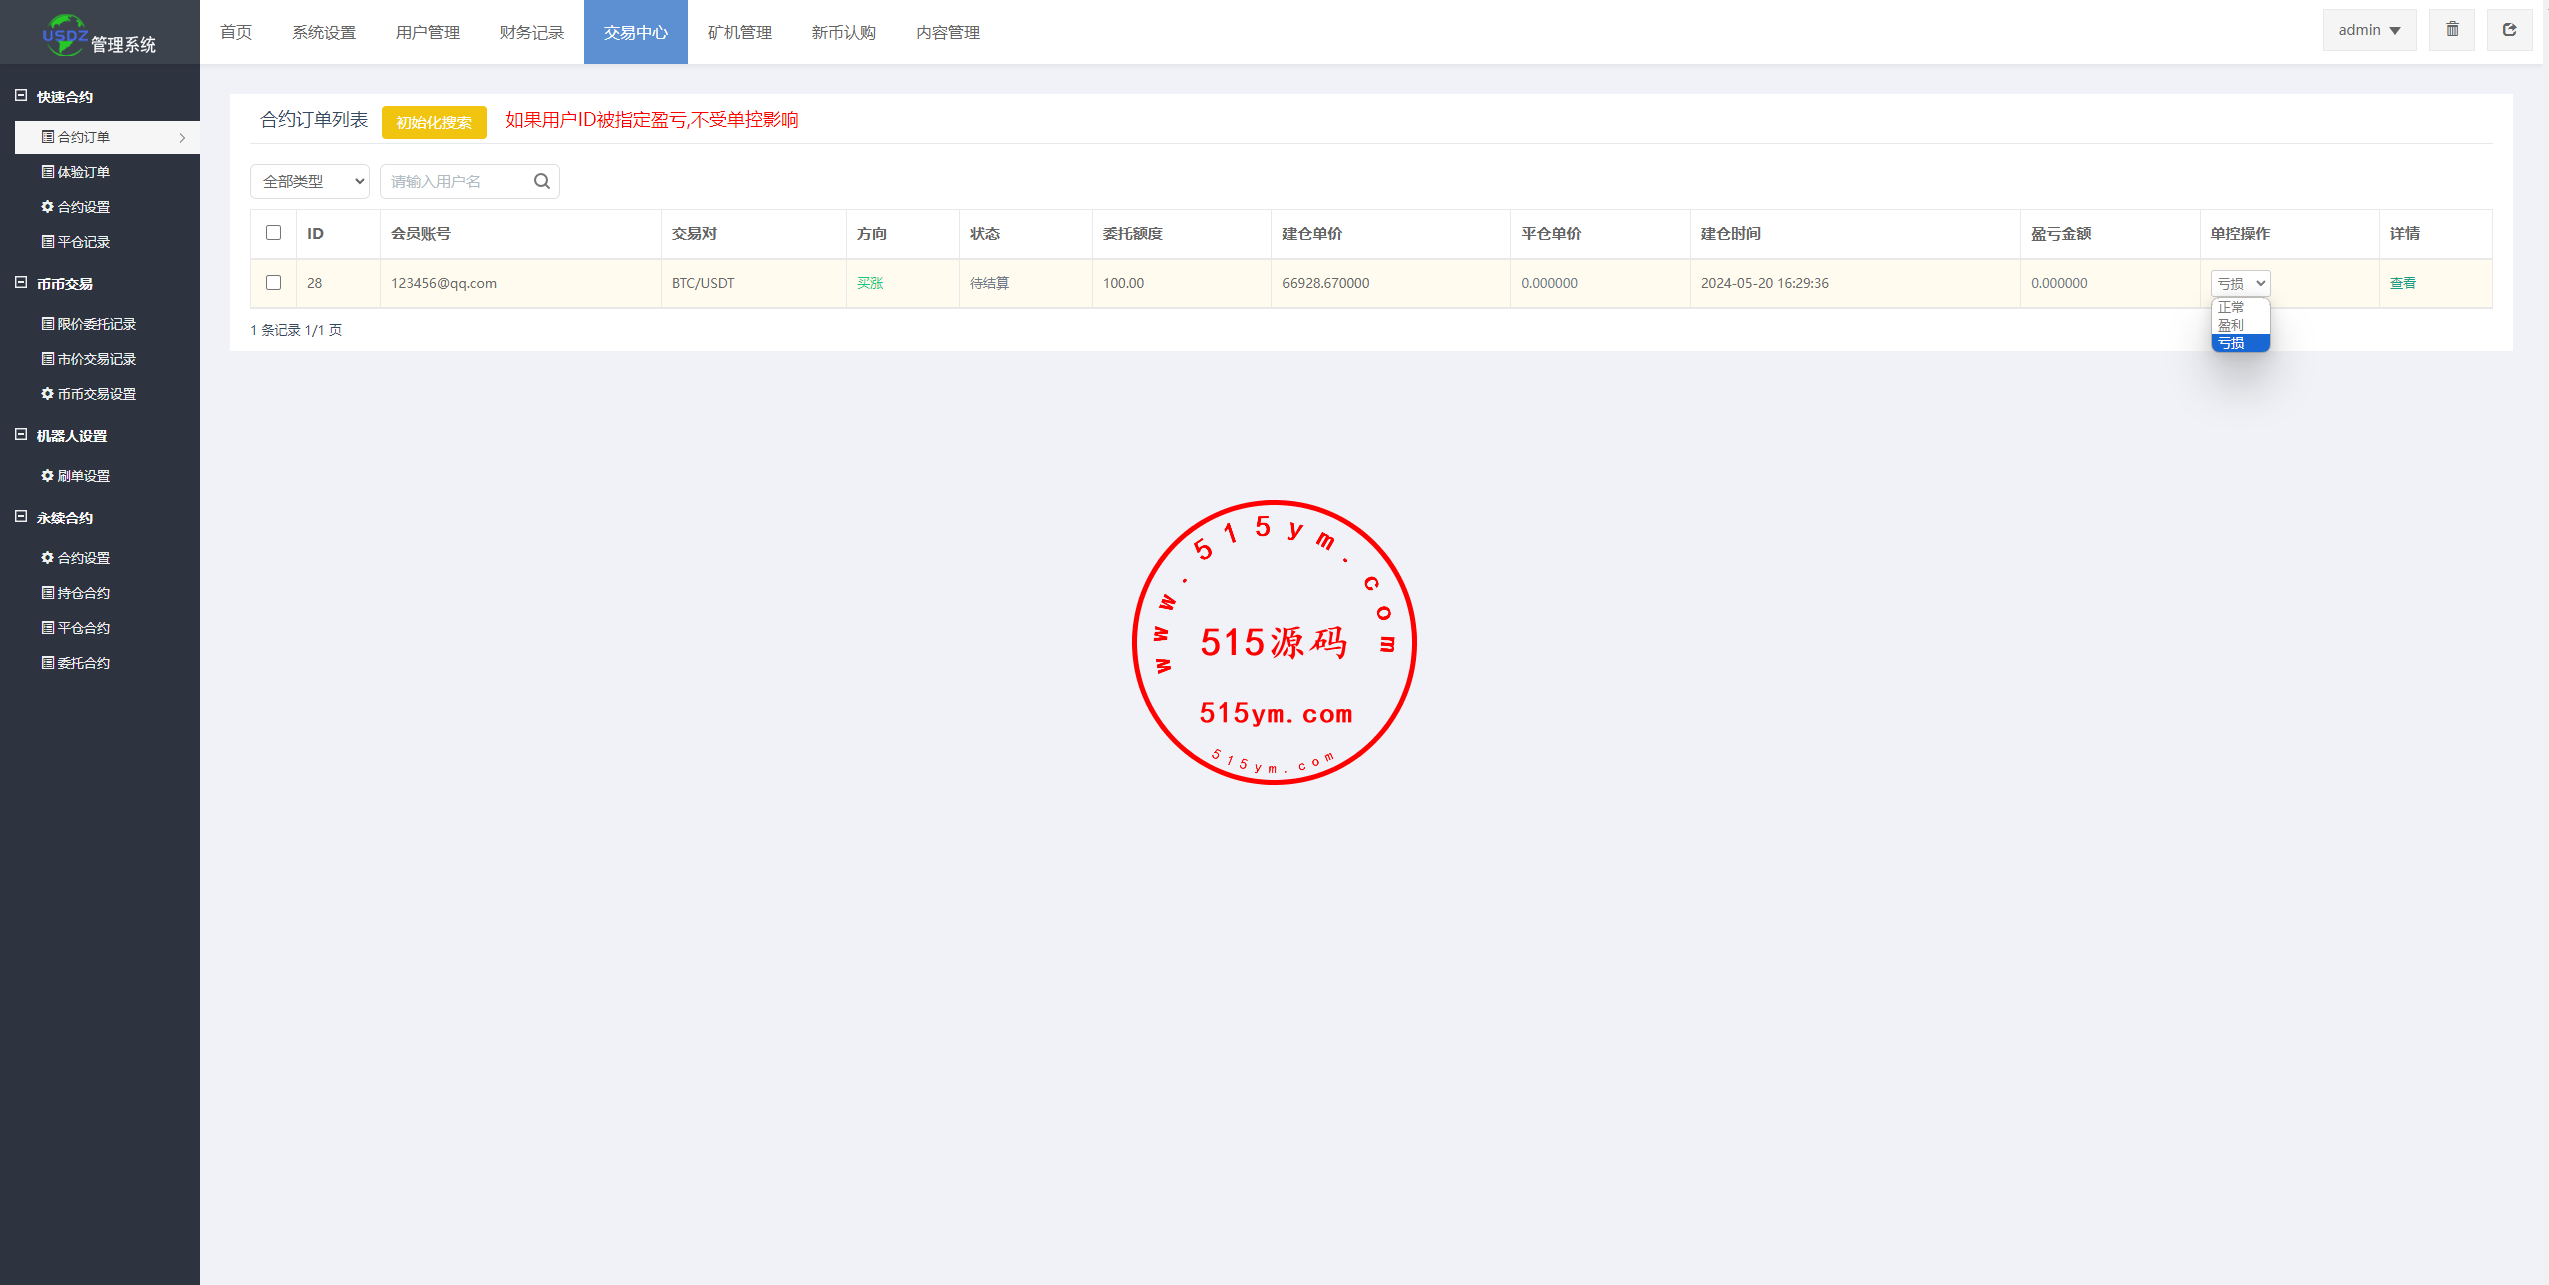Open the 全部类型 type dropdown

[x=310, y=181]
